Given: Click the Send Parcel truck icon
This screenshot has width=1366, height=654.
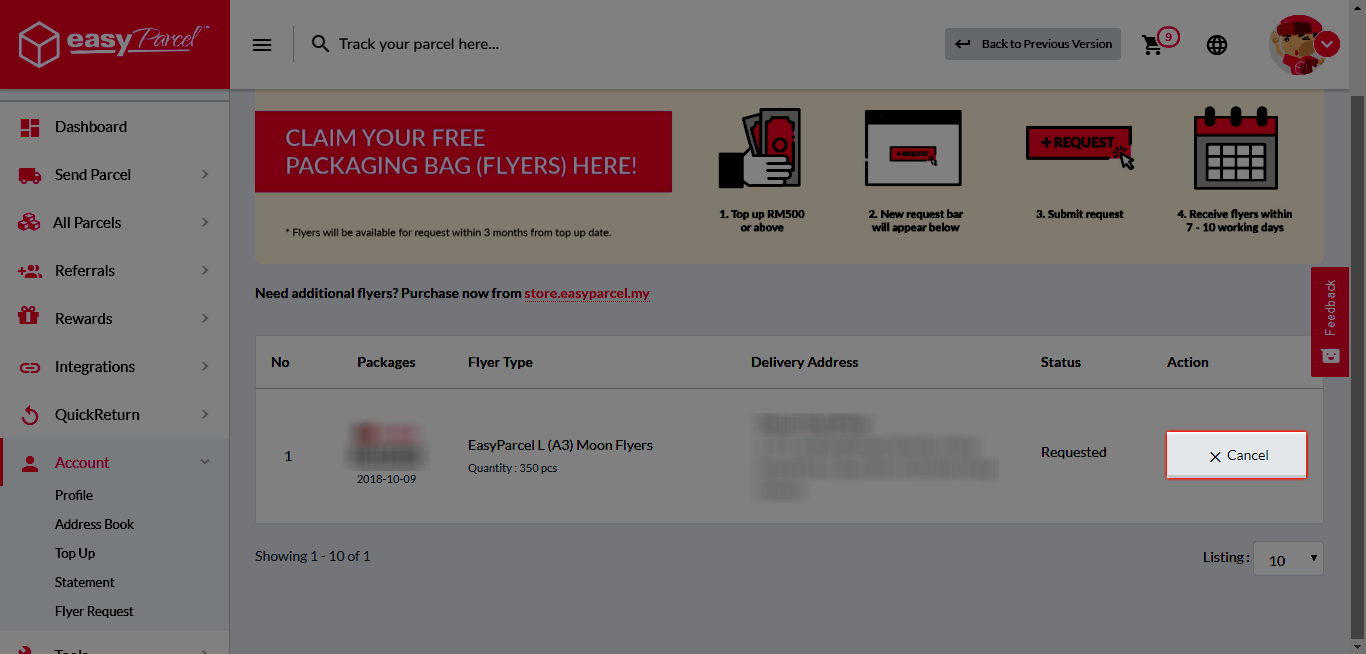Looking at the screenshot, I should tap(30, 175).
